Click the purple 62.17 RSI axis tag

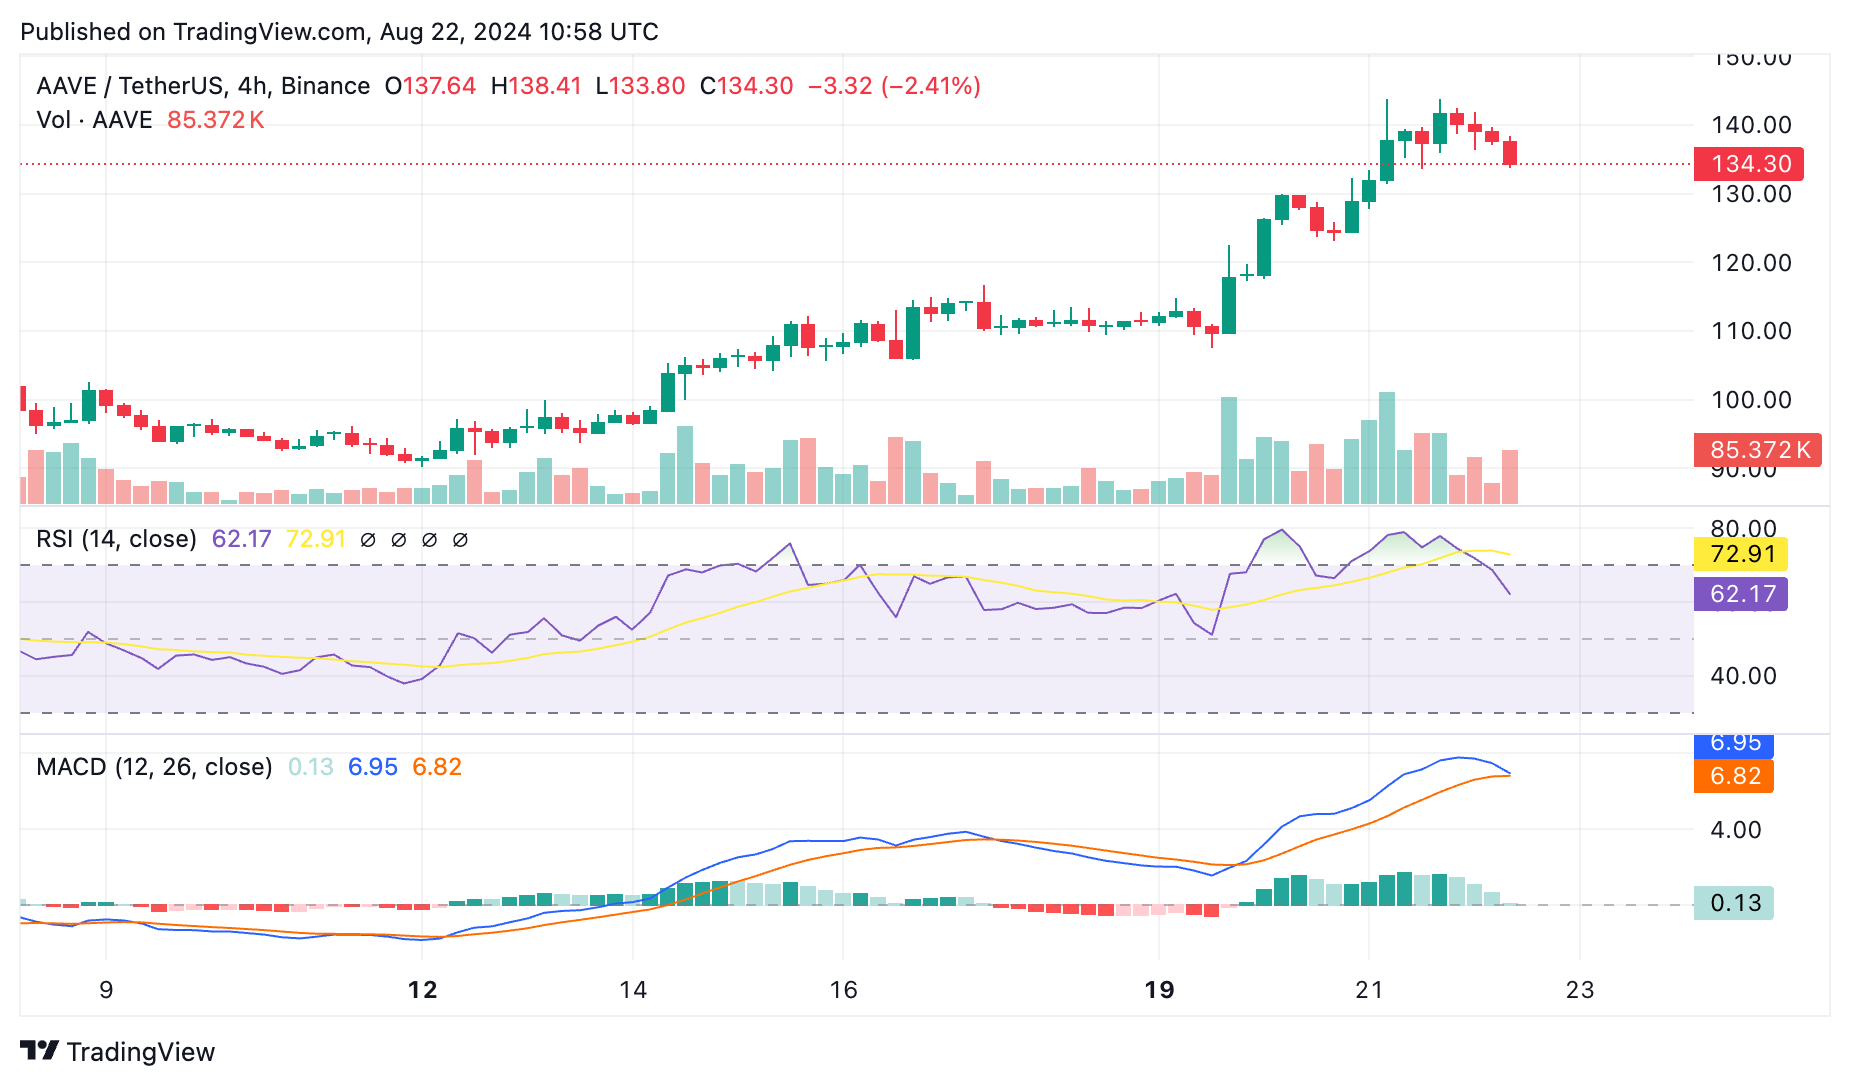pos(1741,594)
